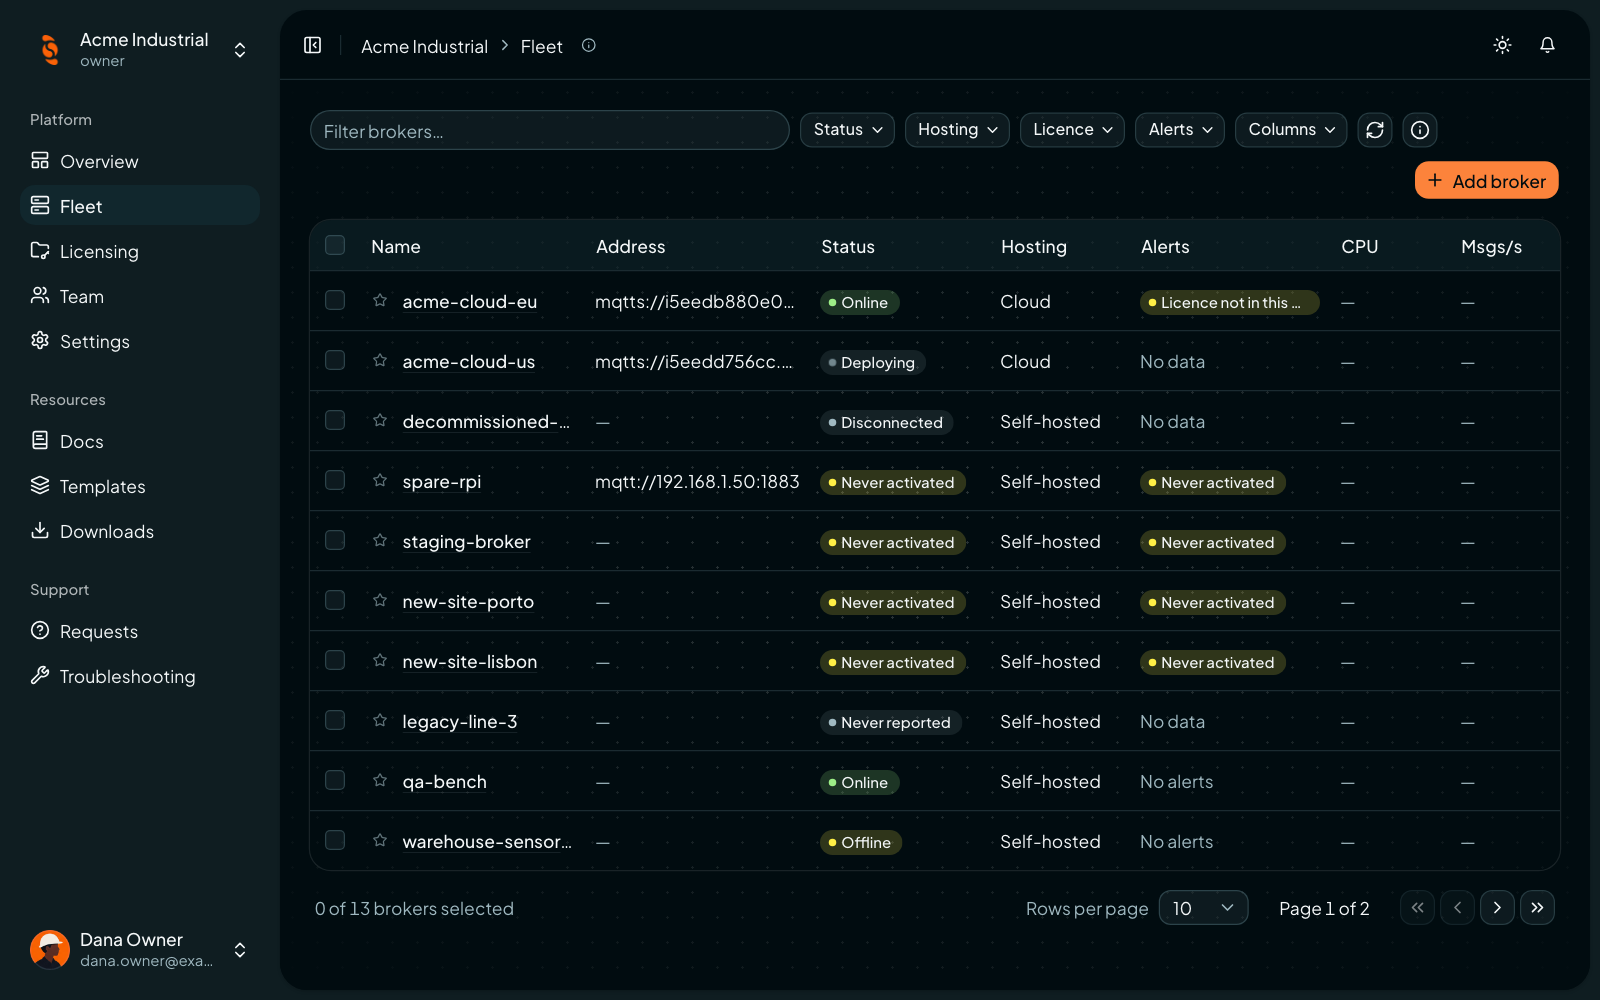1600x1000 pixels.
Task: Open the staging-broker link
Action: [x=466, y=542]
